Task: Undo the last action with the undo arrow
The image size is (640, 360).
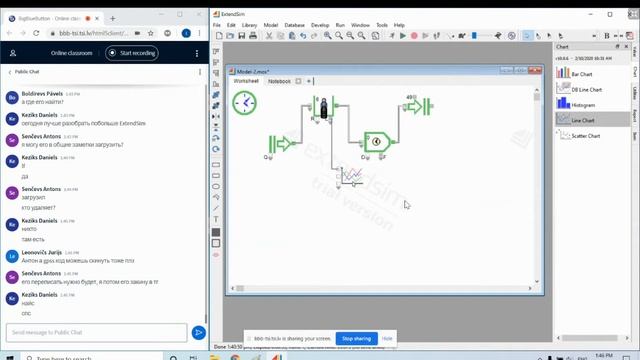Action: pos(303,36)
